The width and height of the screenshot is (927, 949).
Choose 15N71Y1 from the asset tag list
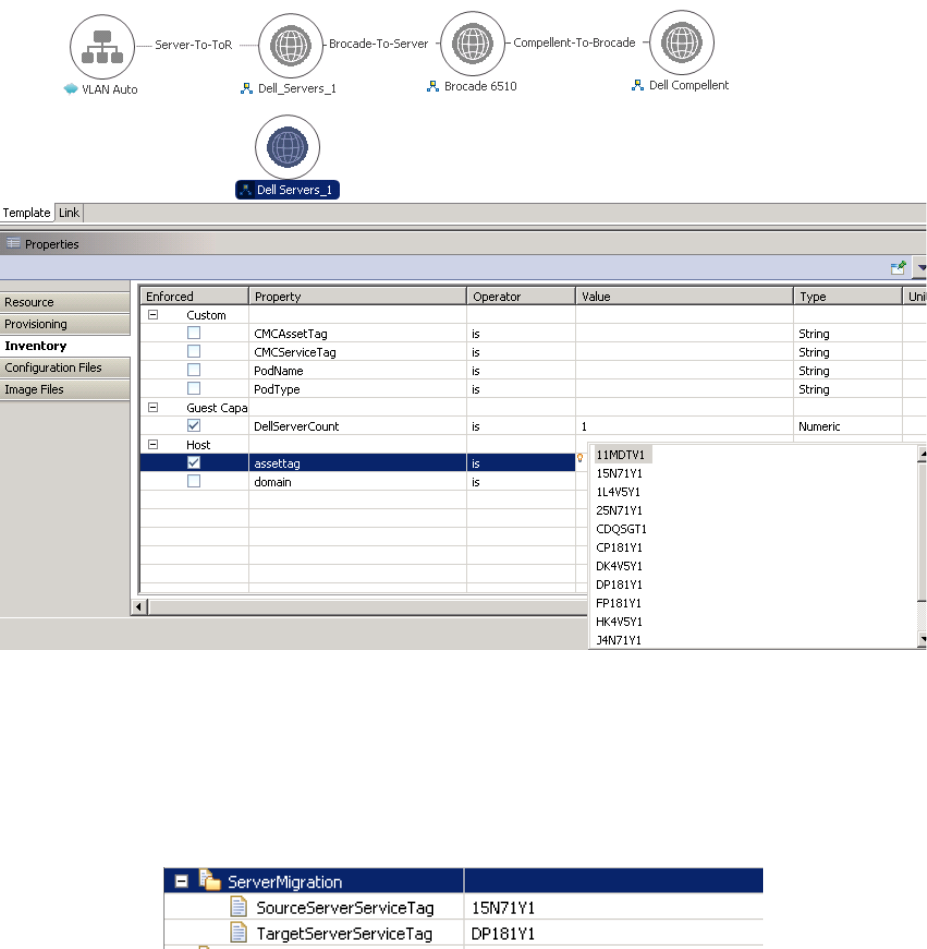point(618,474)
